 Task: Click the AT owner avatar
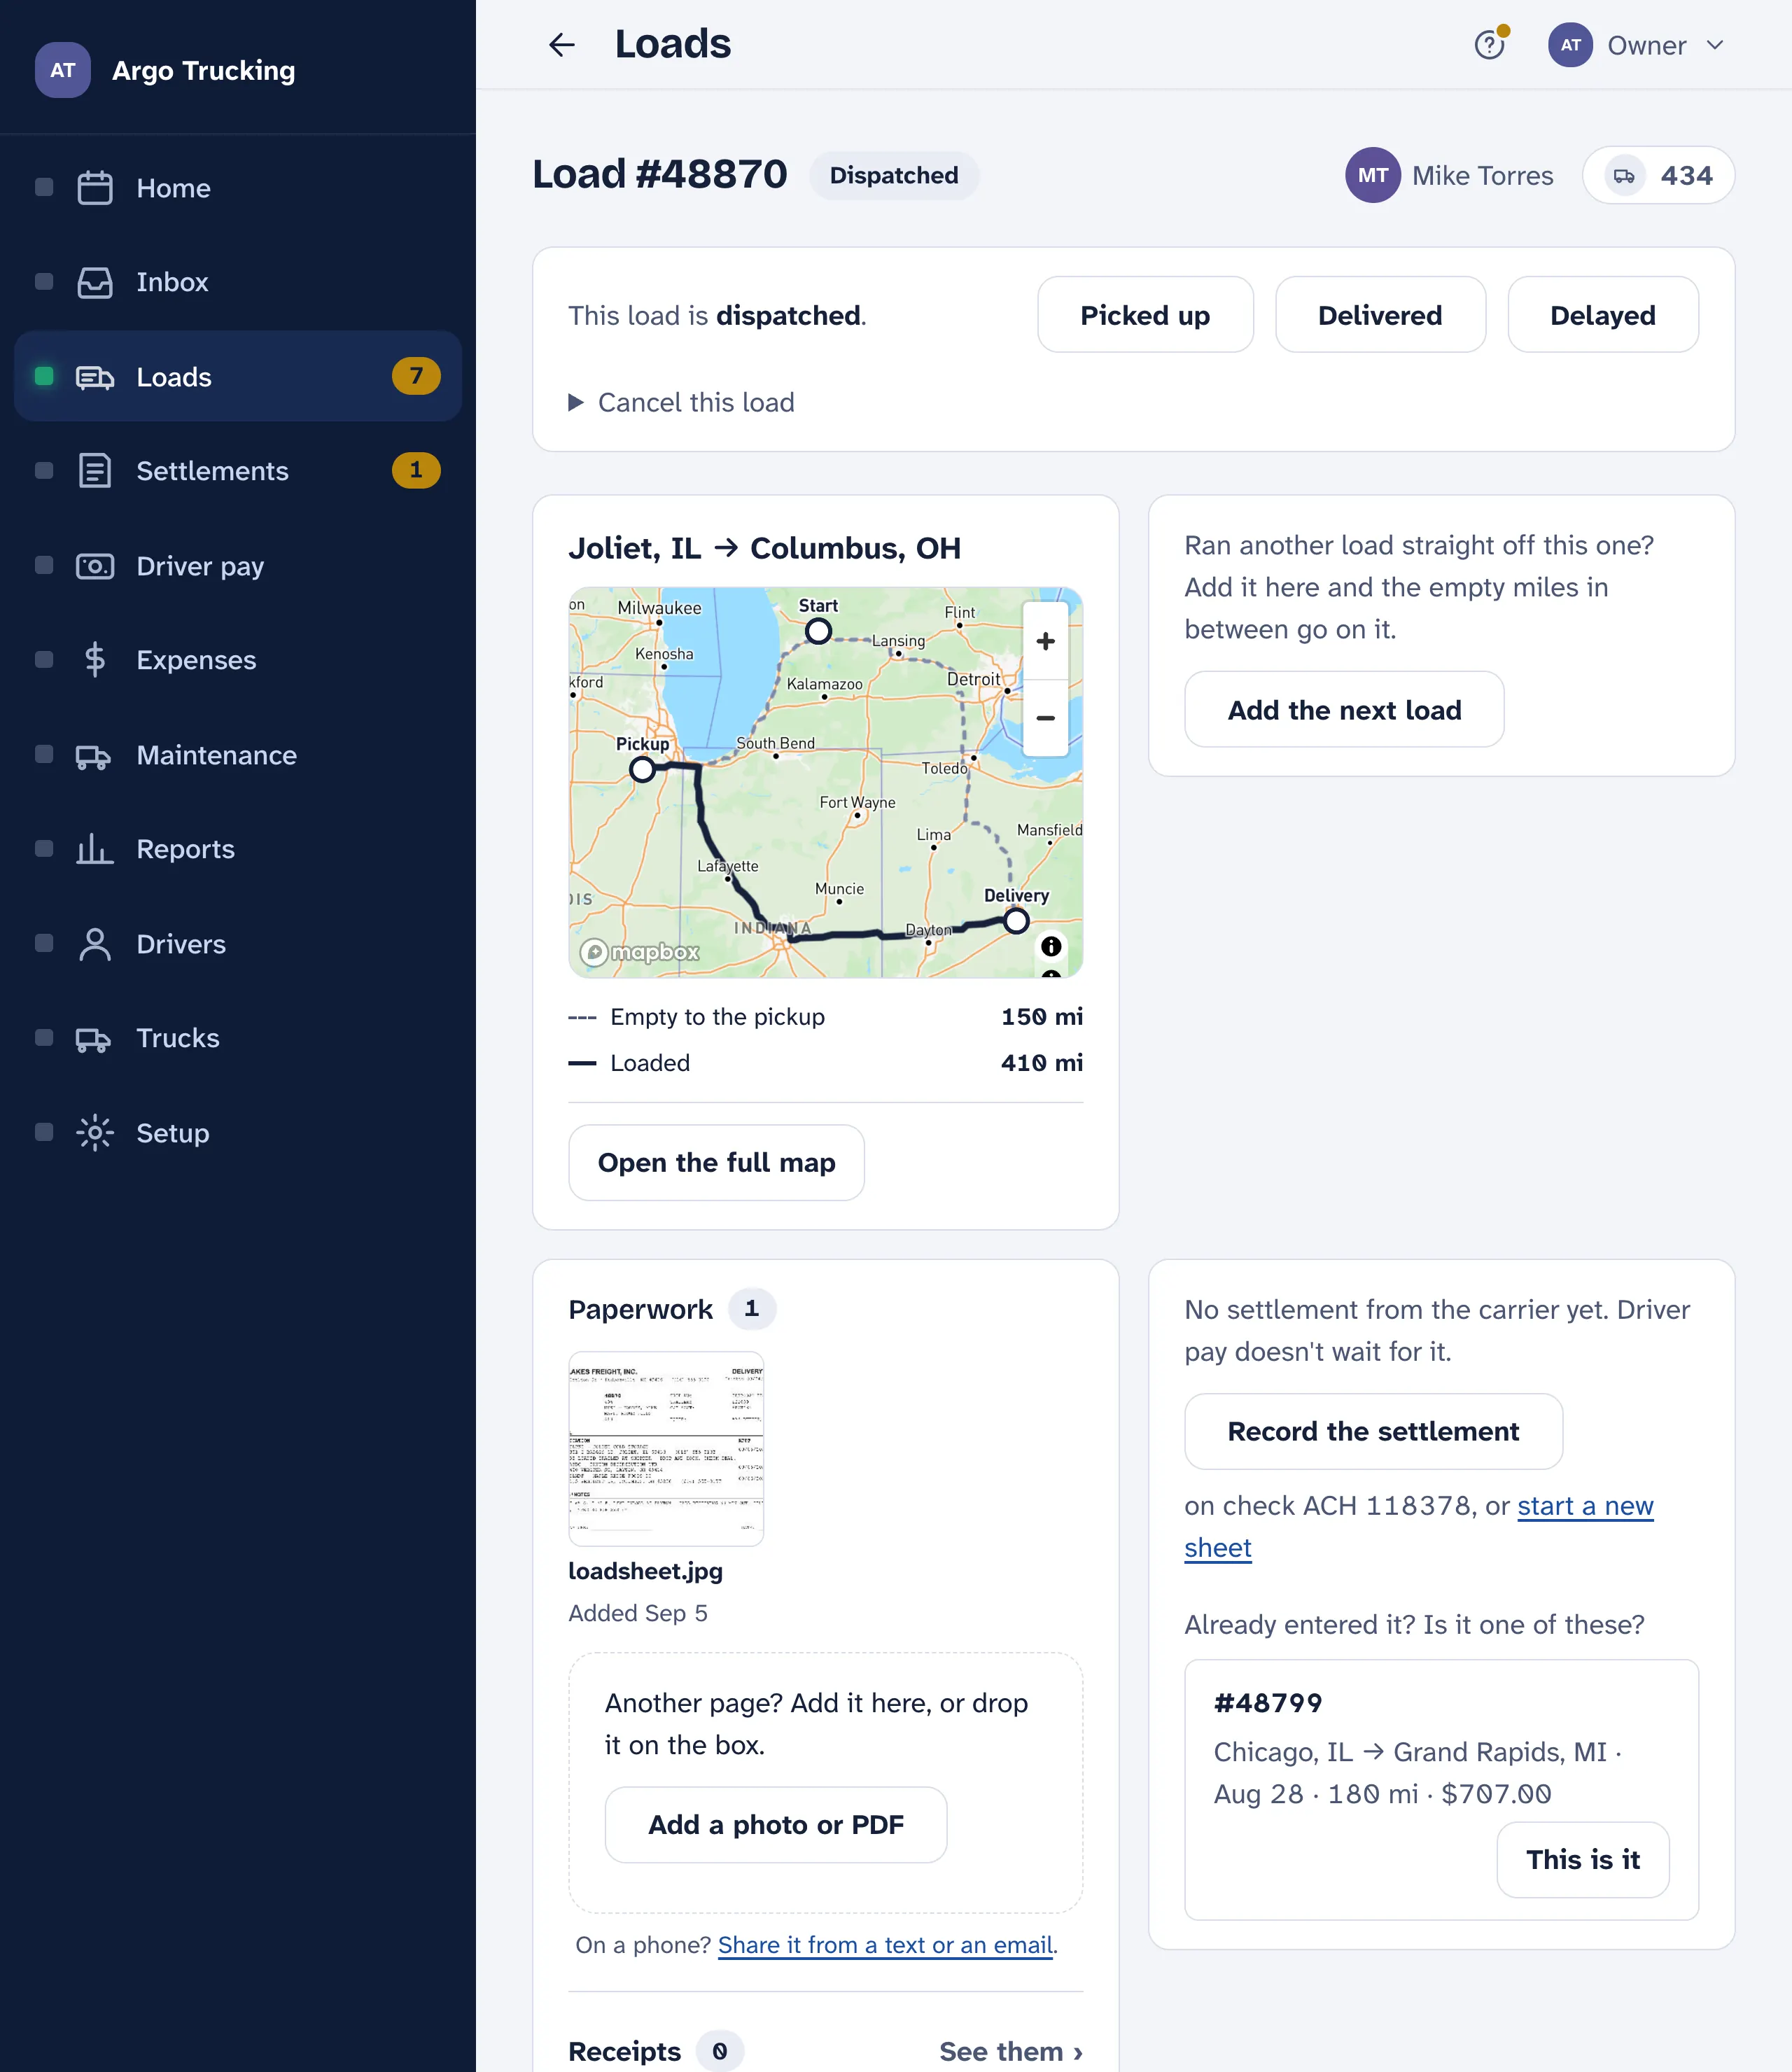pos(1570,45)
